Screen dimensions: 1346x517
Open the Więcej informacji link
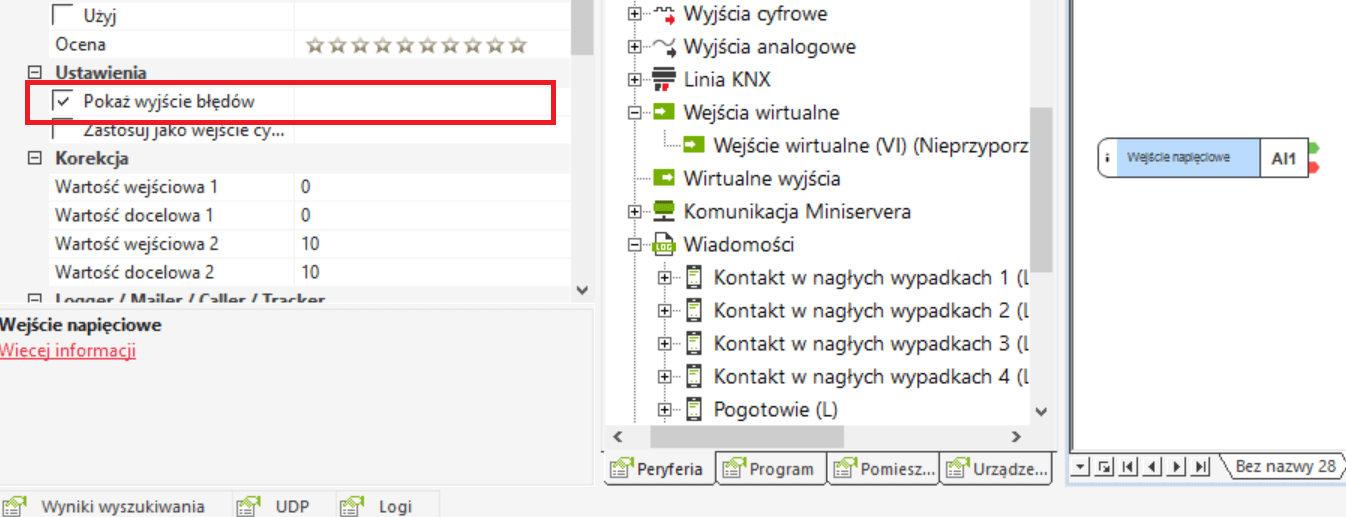pyautogui.click(x=68, y=350)
